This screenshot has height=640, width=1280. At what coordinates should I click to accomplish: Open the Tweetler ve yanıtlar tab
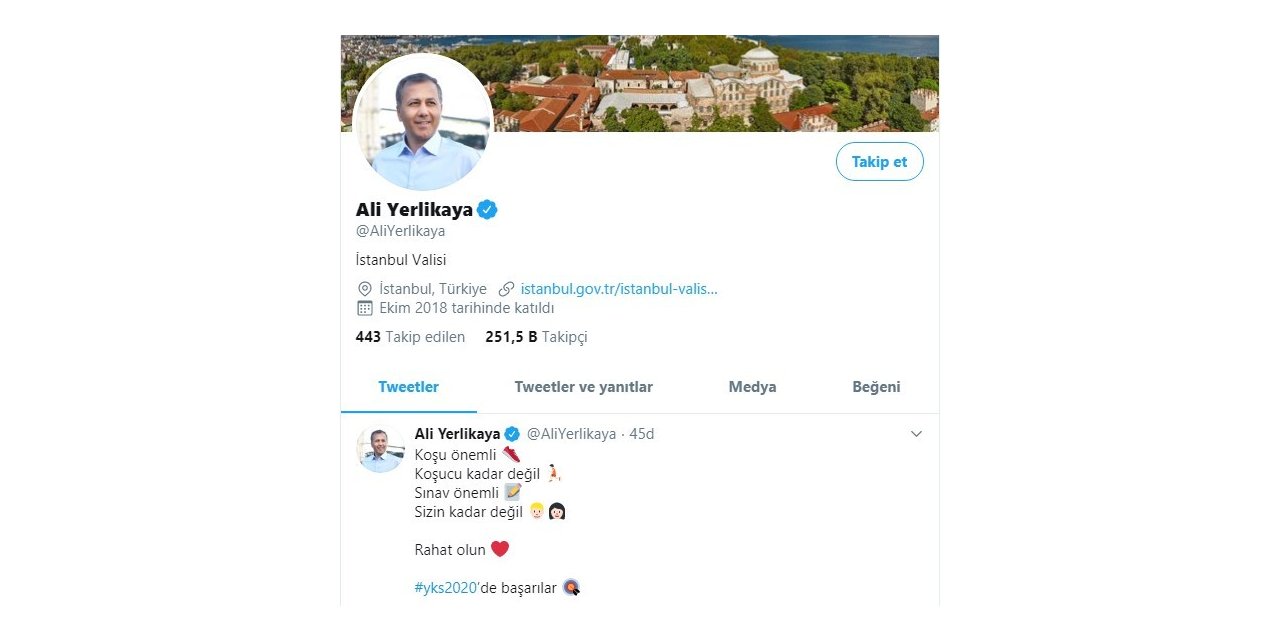583,387
